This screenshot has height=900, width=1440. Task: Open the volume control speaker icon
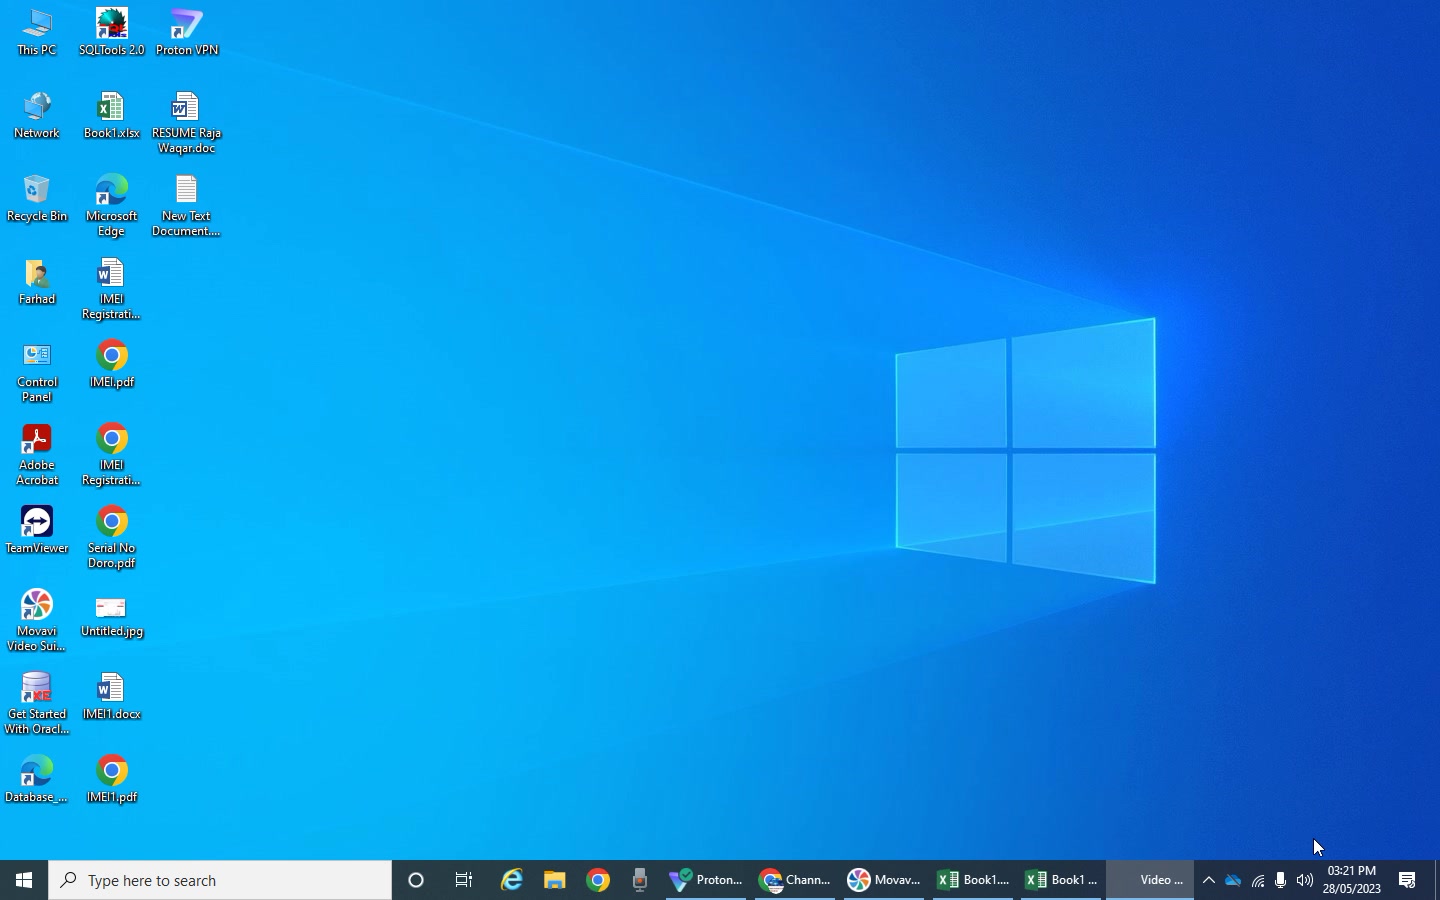1306,881
